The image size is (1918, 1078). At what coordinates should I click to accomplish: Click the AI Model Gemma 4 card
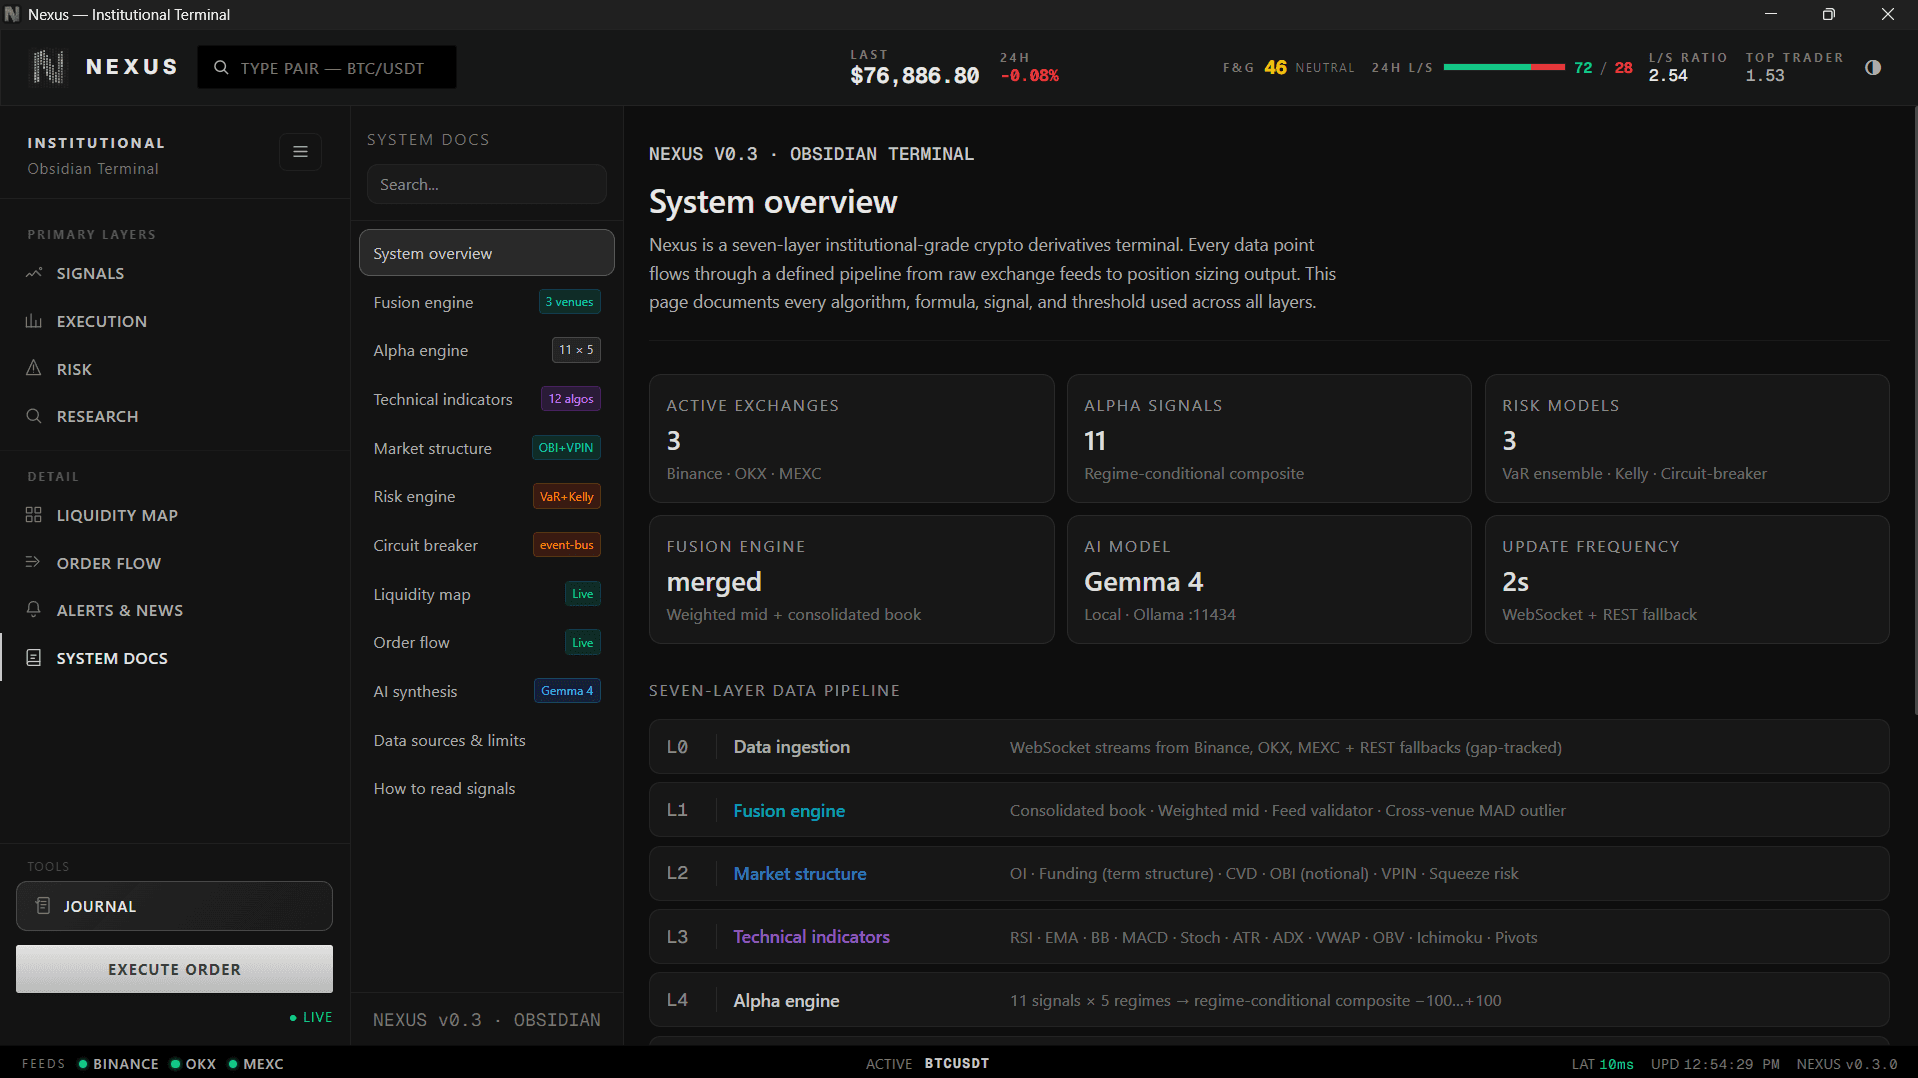[x=1269, y=579]
